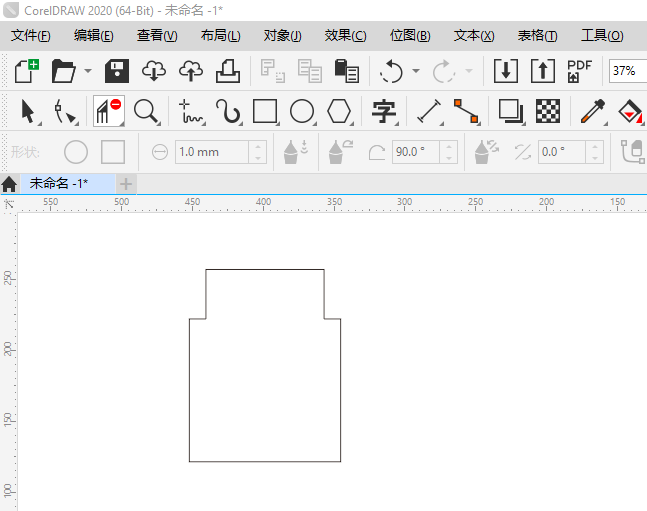647x511 pixels.
Task: Click the Export icon
Action: (x=543, y=71)
